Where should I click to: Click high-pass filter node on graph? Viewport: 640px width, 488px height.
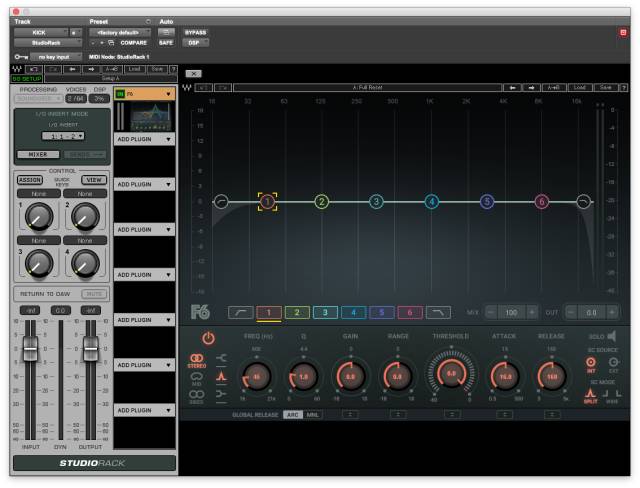pyautogui.click(x=221, y=202)
